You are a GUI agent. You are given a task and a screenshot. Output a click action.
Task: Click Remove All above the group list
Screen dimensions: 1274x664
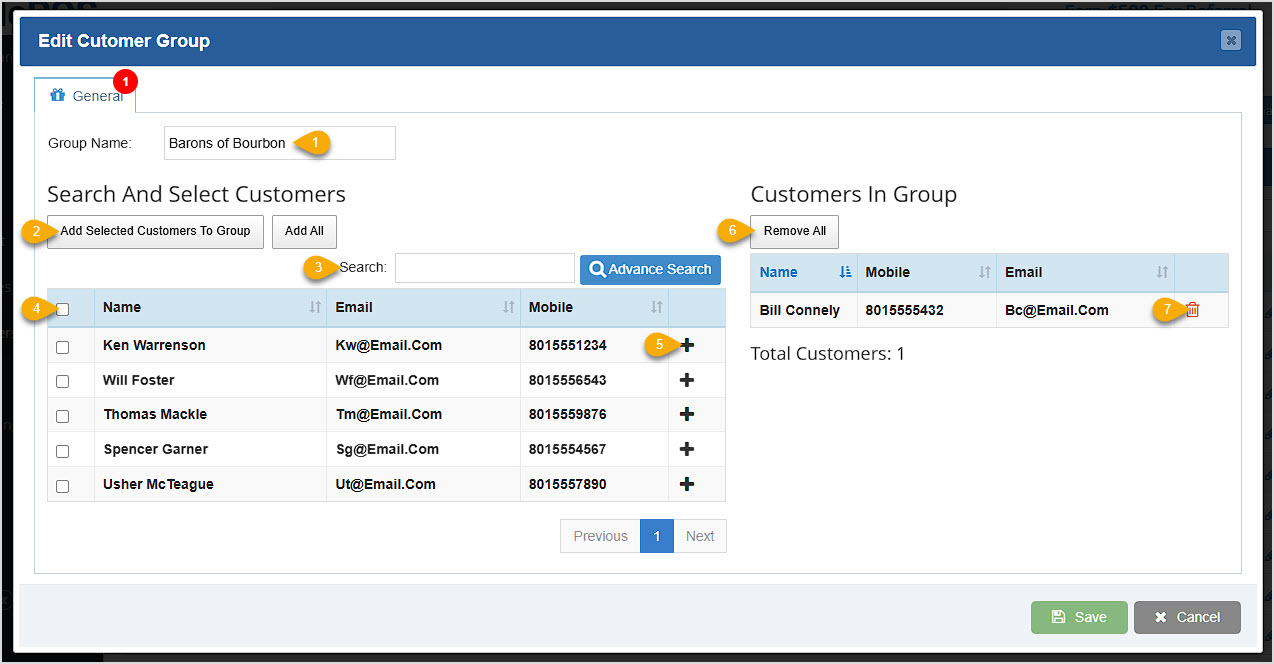[794, 231]
